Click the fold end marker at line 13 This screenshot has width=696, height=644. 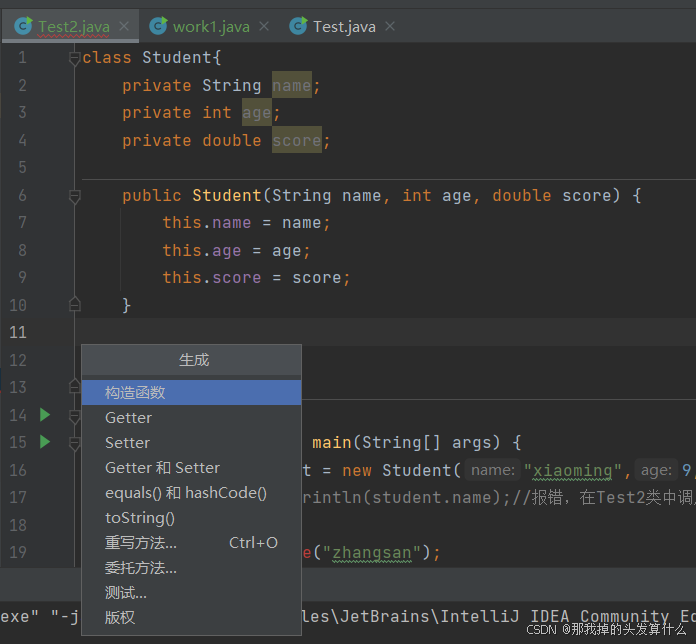point(75,387)
